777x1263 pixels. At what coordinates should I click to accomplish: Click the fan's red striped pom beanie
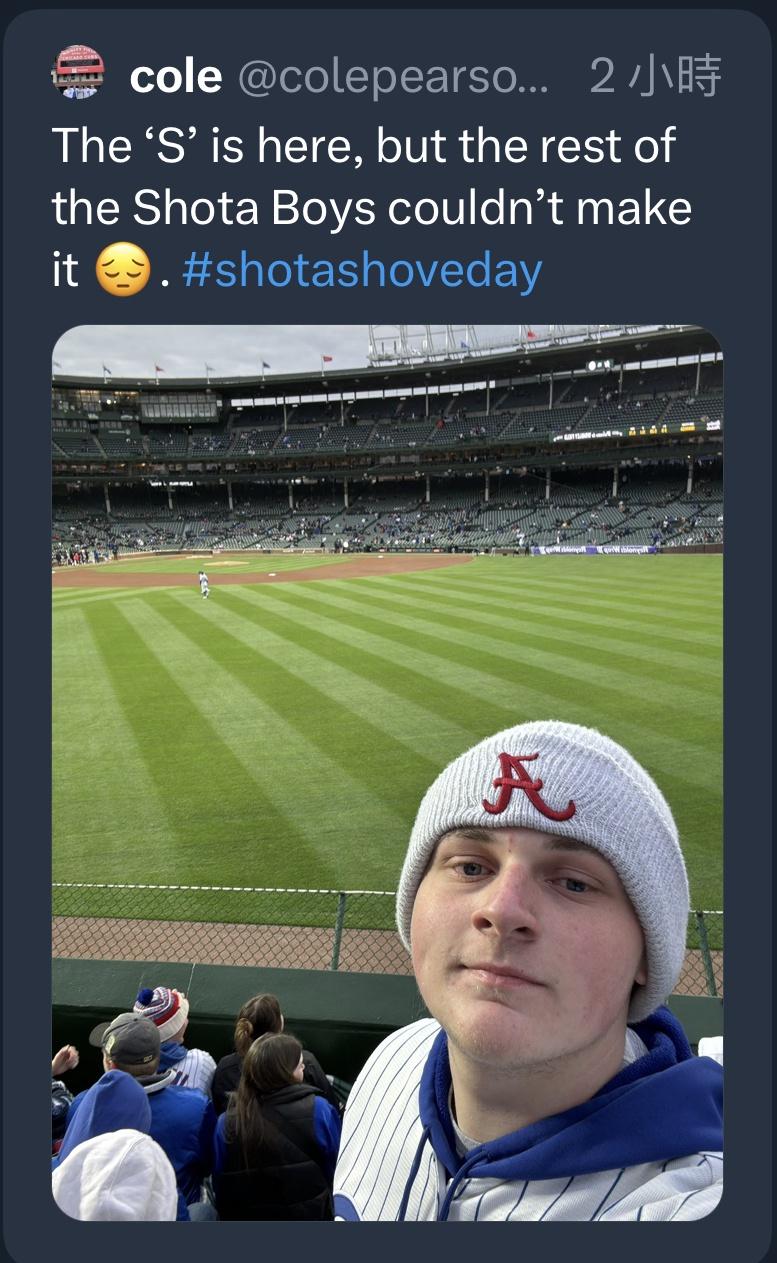(162, 1010)
